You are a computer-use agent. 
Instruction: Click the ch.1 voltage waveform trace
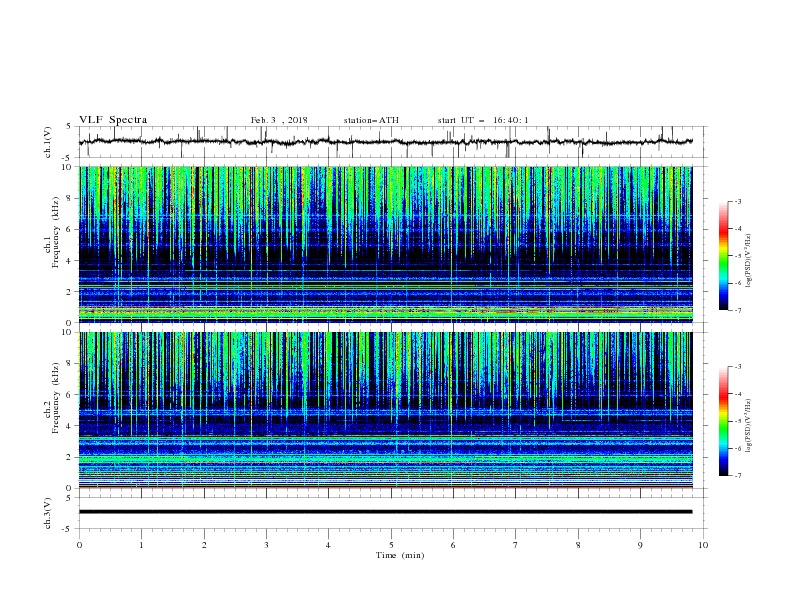tap(385, 142)
